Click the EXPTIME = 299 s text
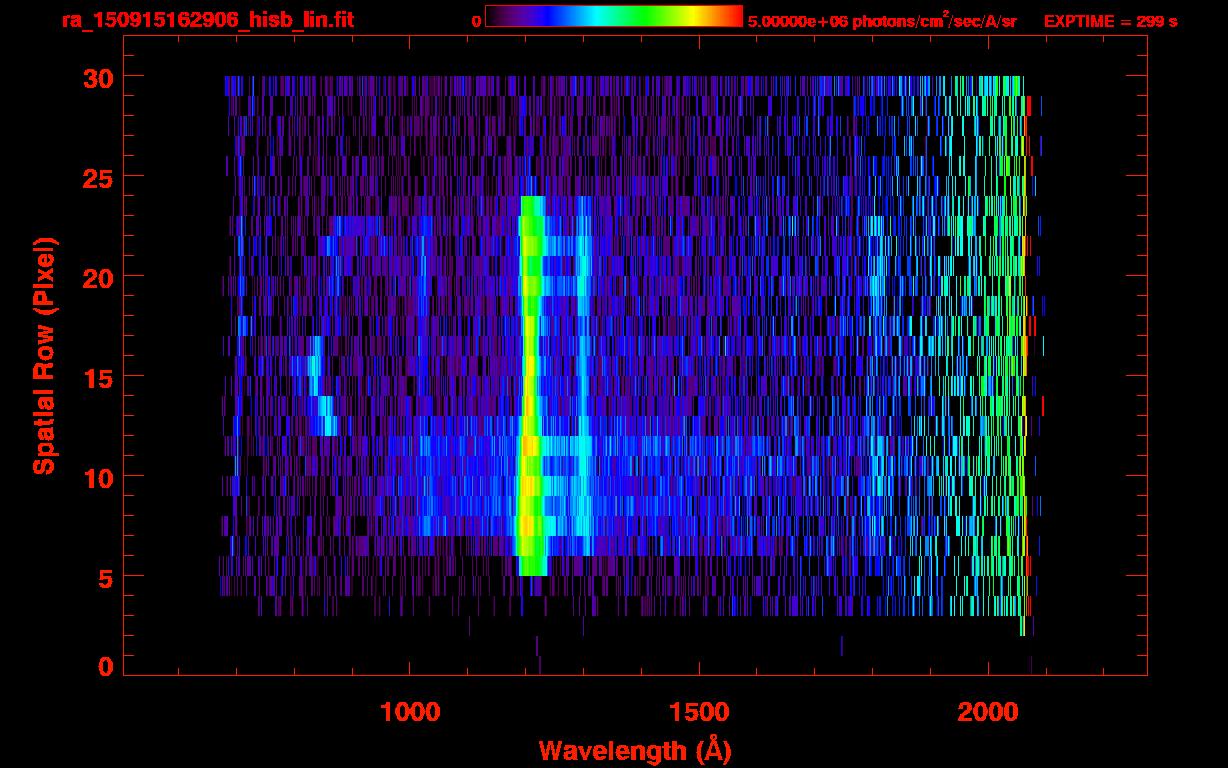Screen dimensions: 1228x768 click(x=1110, y=21)
